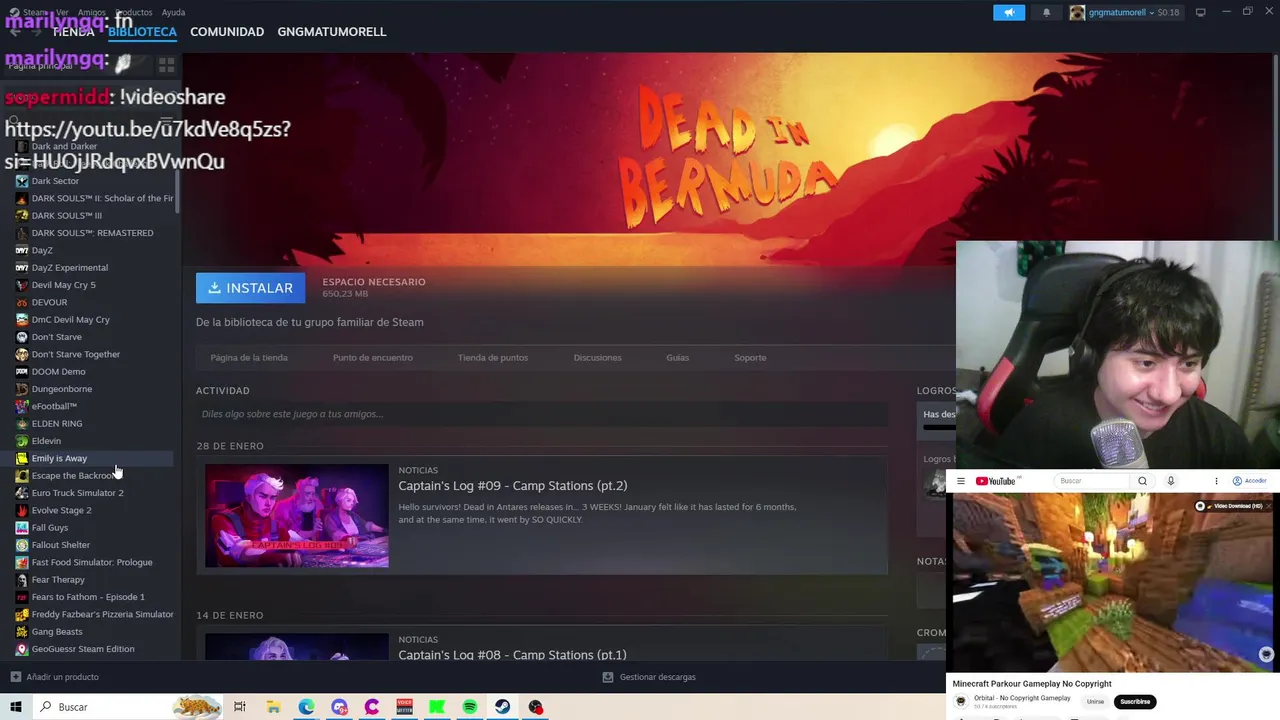Open the Discusiones link
The height and width of the screenshot is (720, 1280).
tap(597, 357)
